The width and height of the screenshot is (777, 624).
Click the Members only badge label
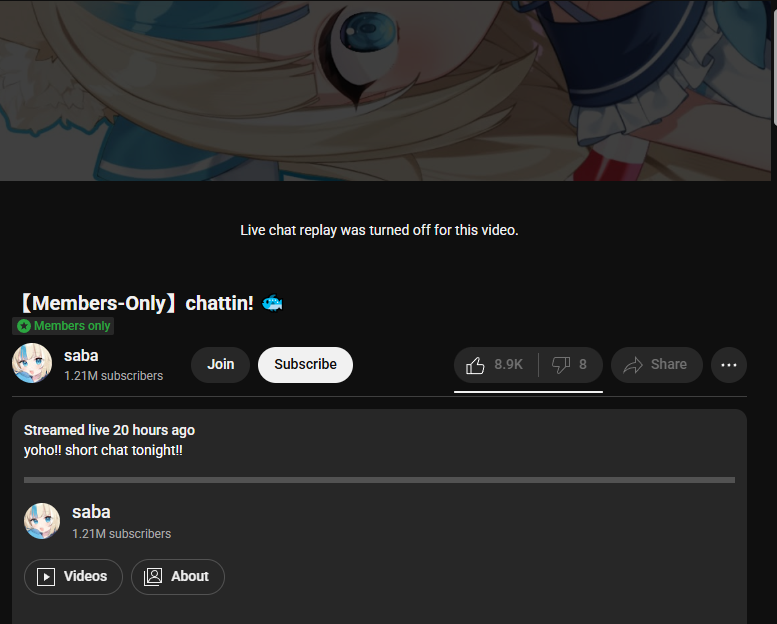coord(72,326)
